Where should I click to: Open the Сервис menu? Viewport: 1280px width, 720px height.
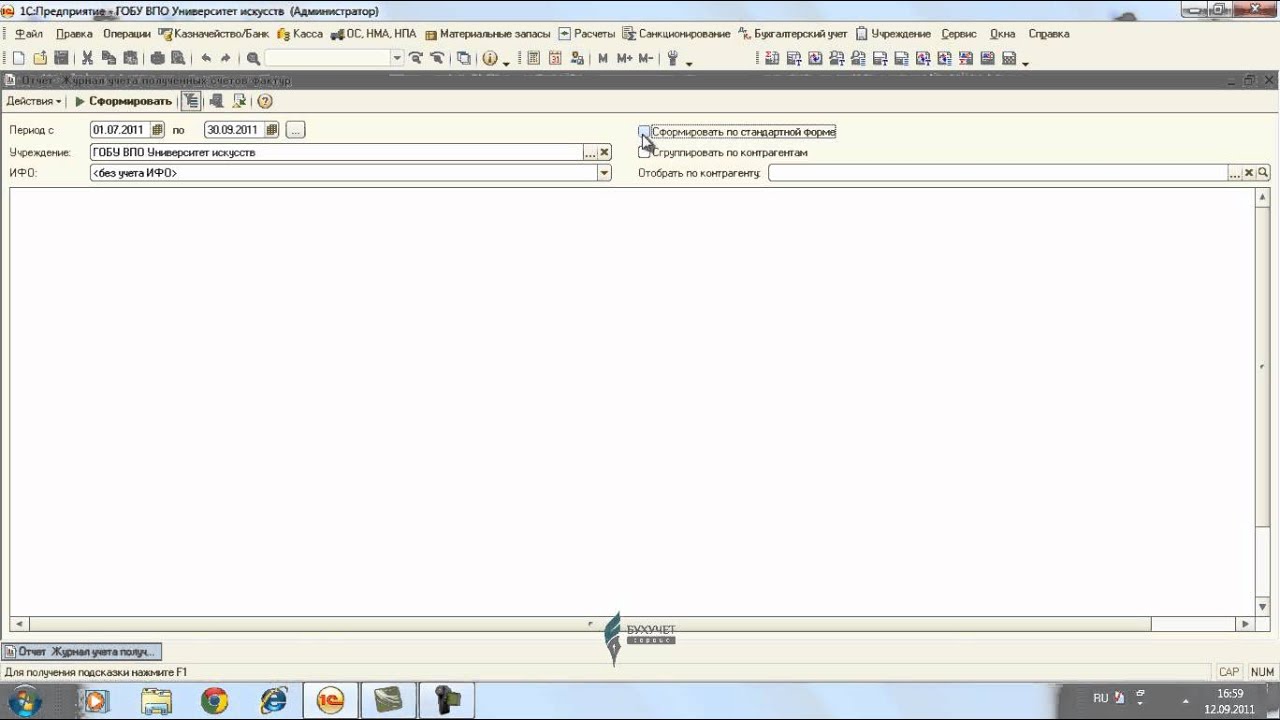point(958,34)
